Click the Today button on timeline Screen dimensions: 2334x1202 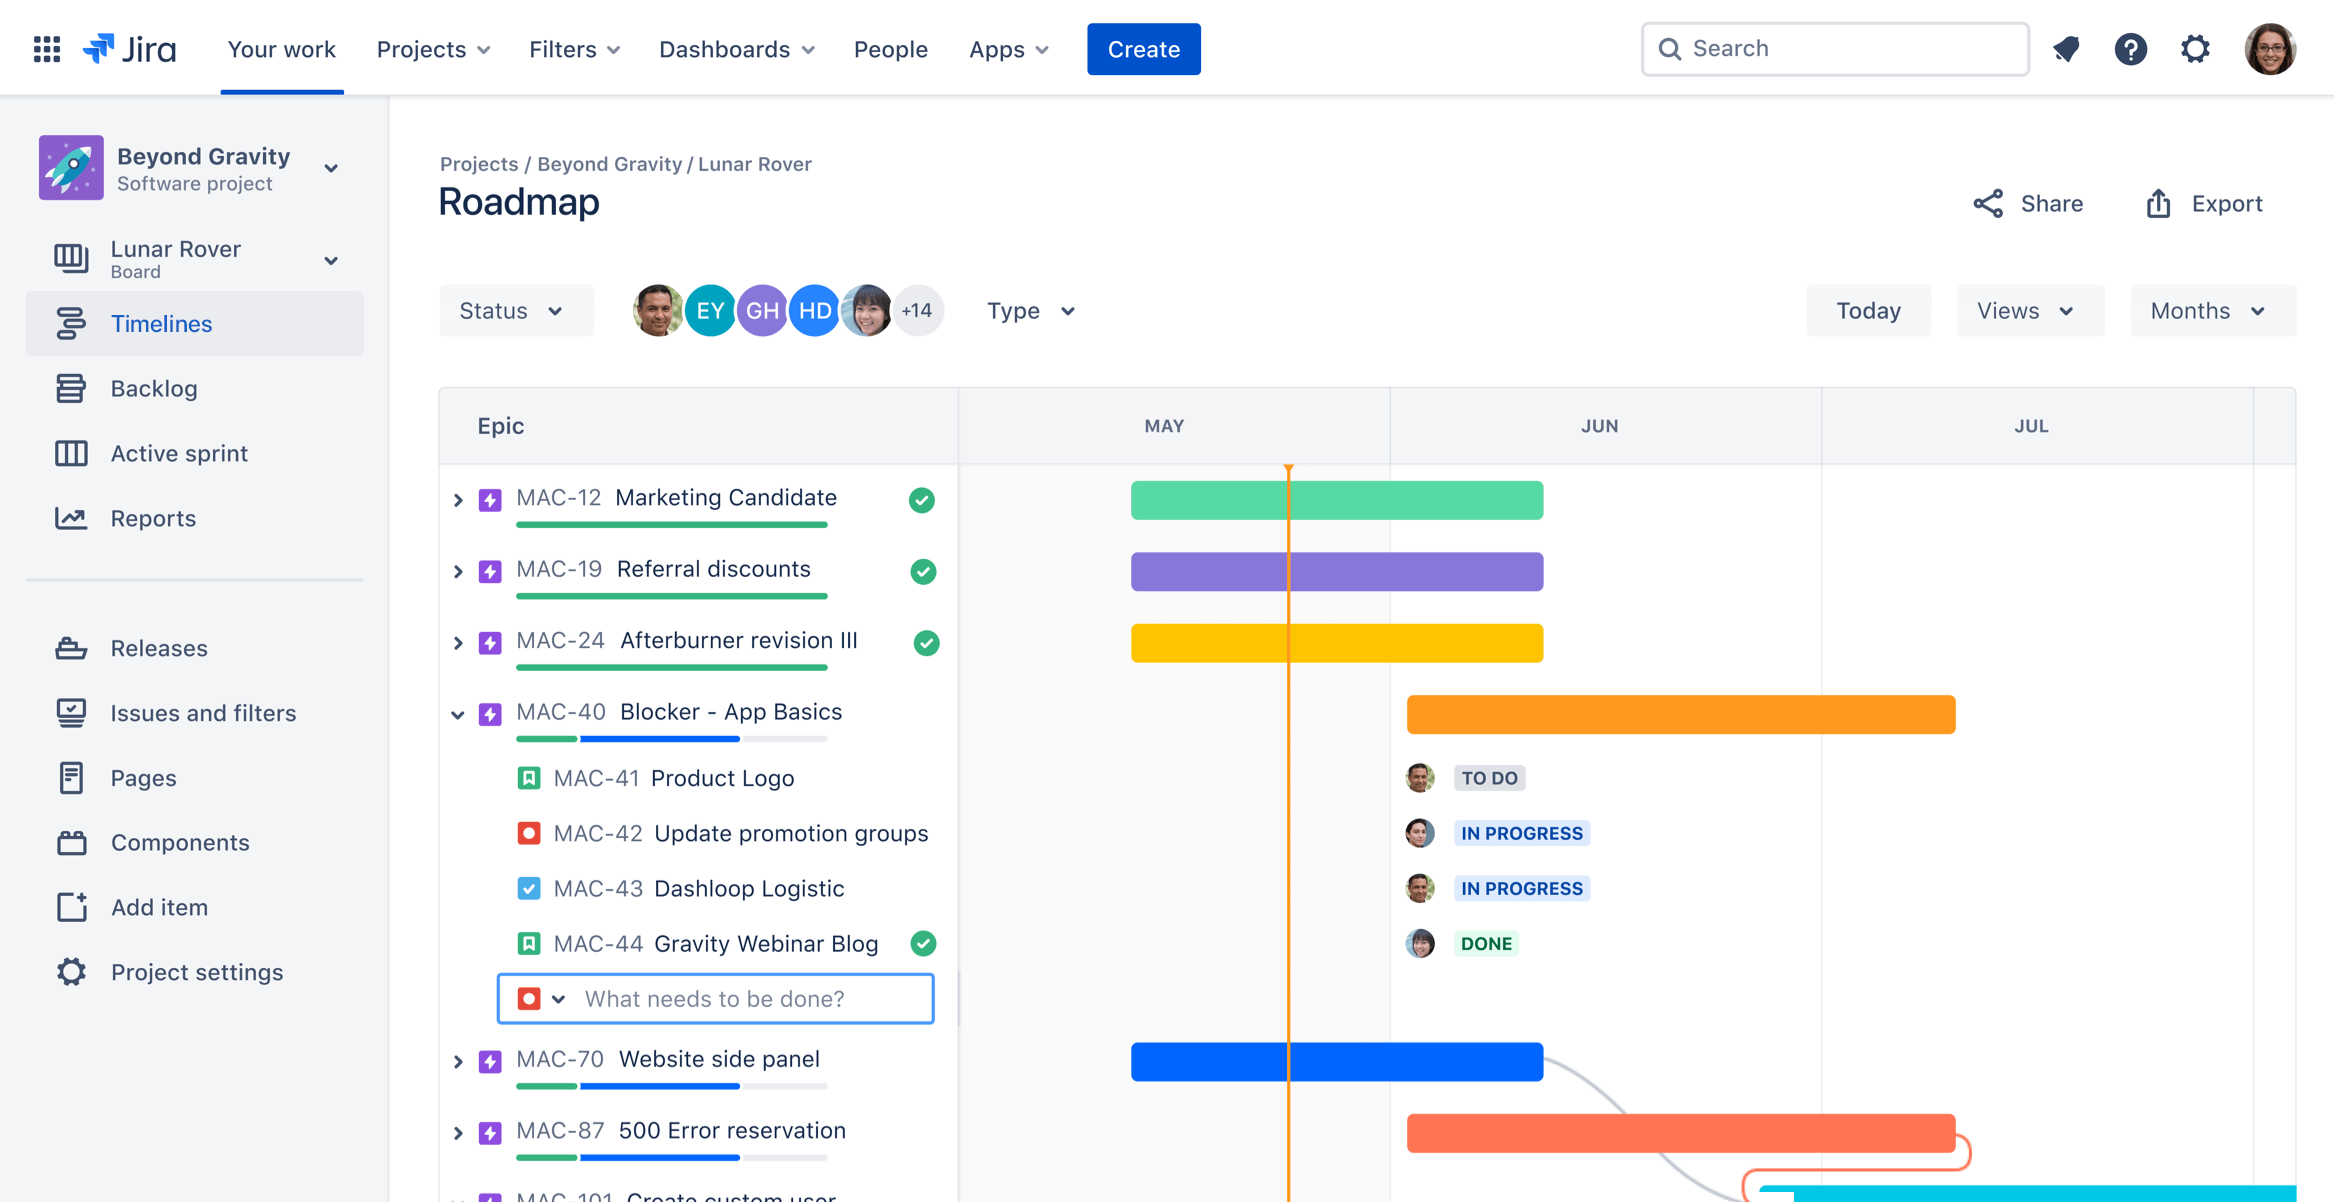[x=1870, y=310]
